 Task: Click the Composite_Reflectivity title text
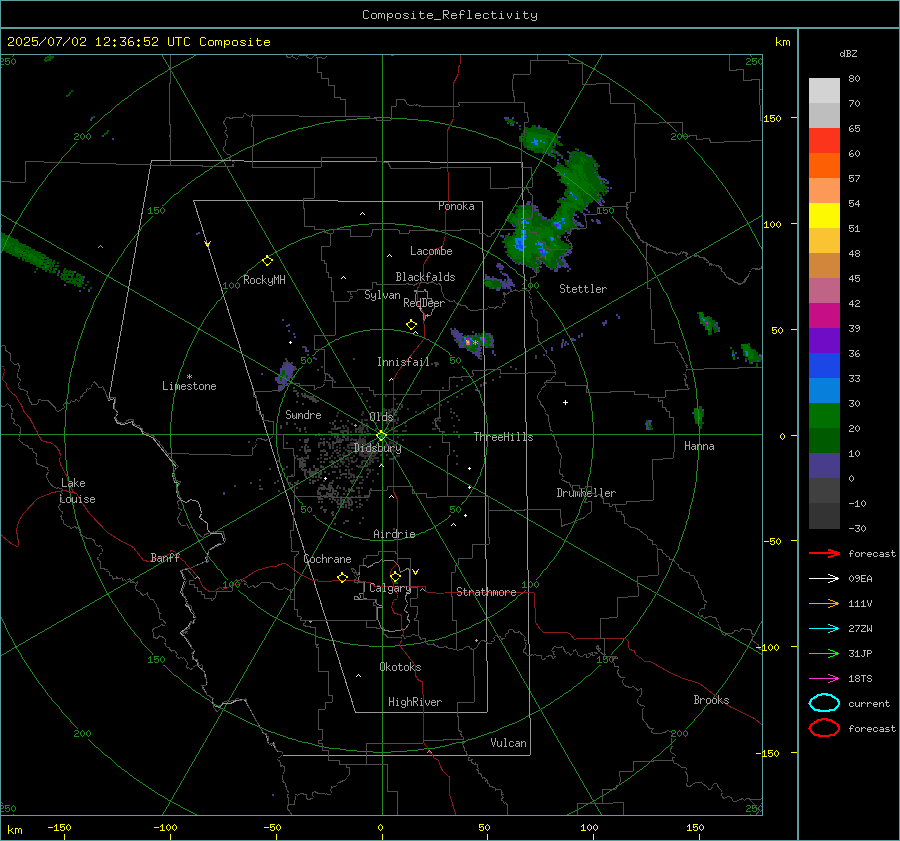point(450,15)
